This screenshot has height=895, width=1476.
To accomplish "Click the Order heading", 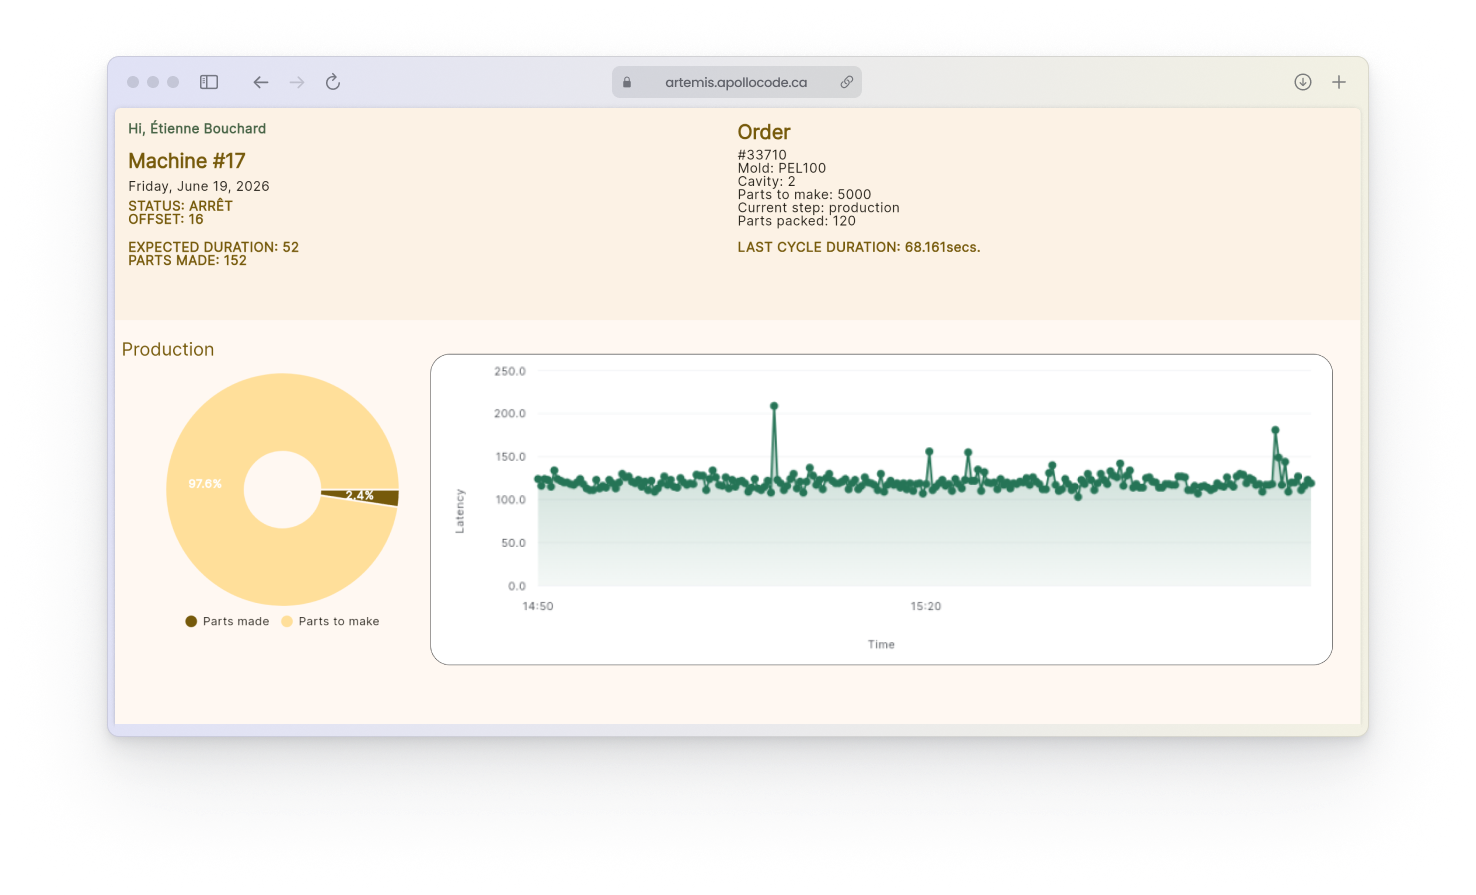I will [x=764, y=132].
